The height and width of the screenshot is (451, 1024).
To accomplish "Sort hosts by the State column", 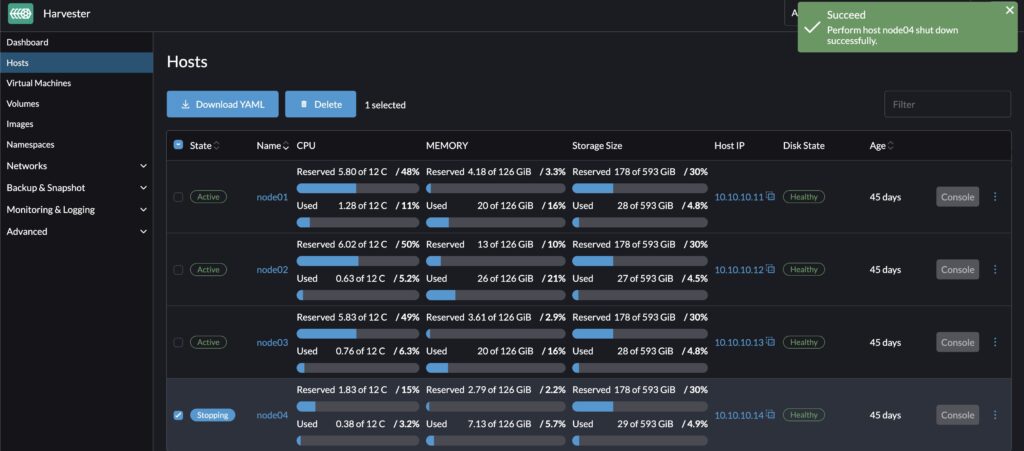I will coord(217,146).
